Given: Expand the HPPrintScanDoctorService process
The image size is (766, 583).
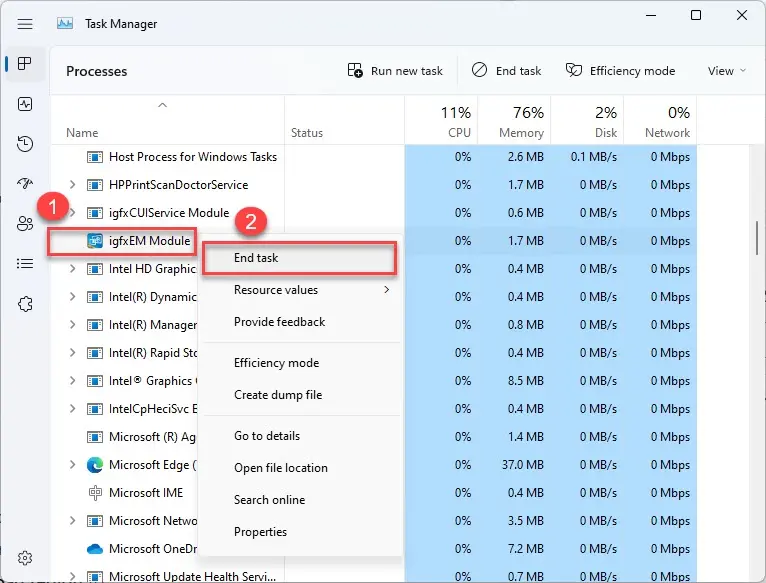Looking at the screenshot, I should tap(72, 185).
